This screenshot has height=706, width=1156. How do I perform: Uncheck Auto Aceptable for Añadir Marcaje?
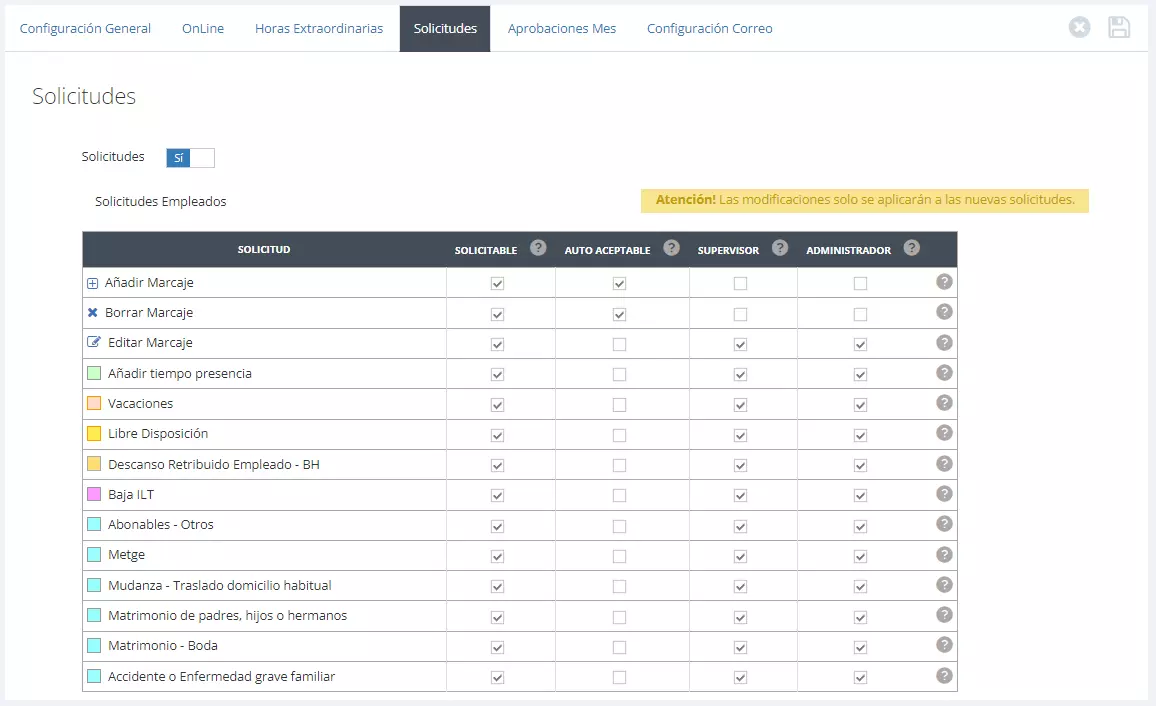[619, 284]
